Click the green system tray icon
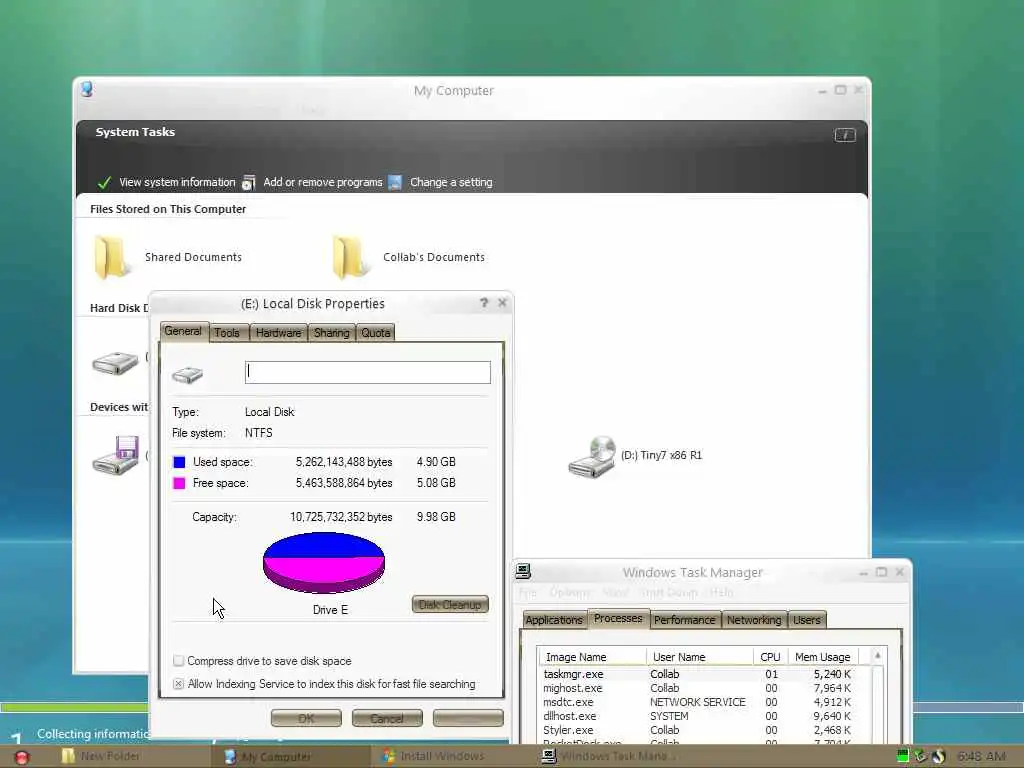 pos(903,756)
